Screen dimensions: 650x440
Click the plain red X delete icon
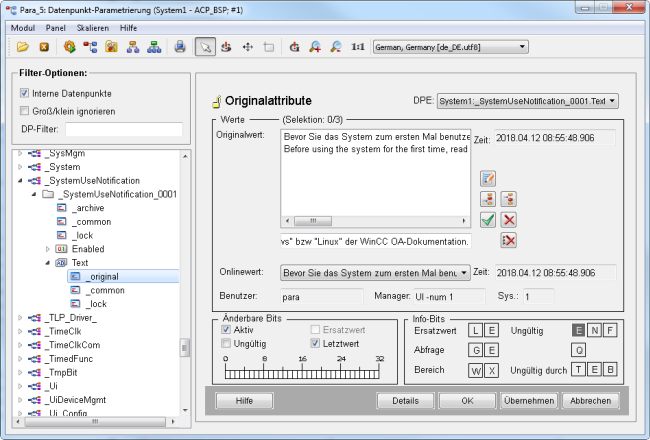pyautogui.click(x=509, y=220)
